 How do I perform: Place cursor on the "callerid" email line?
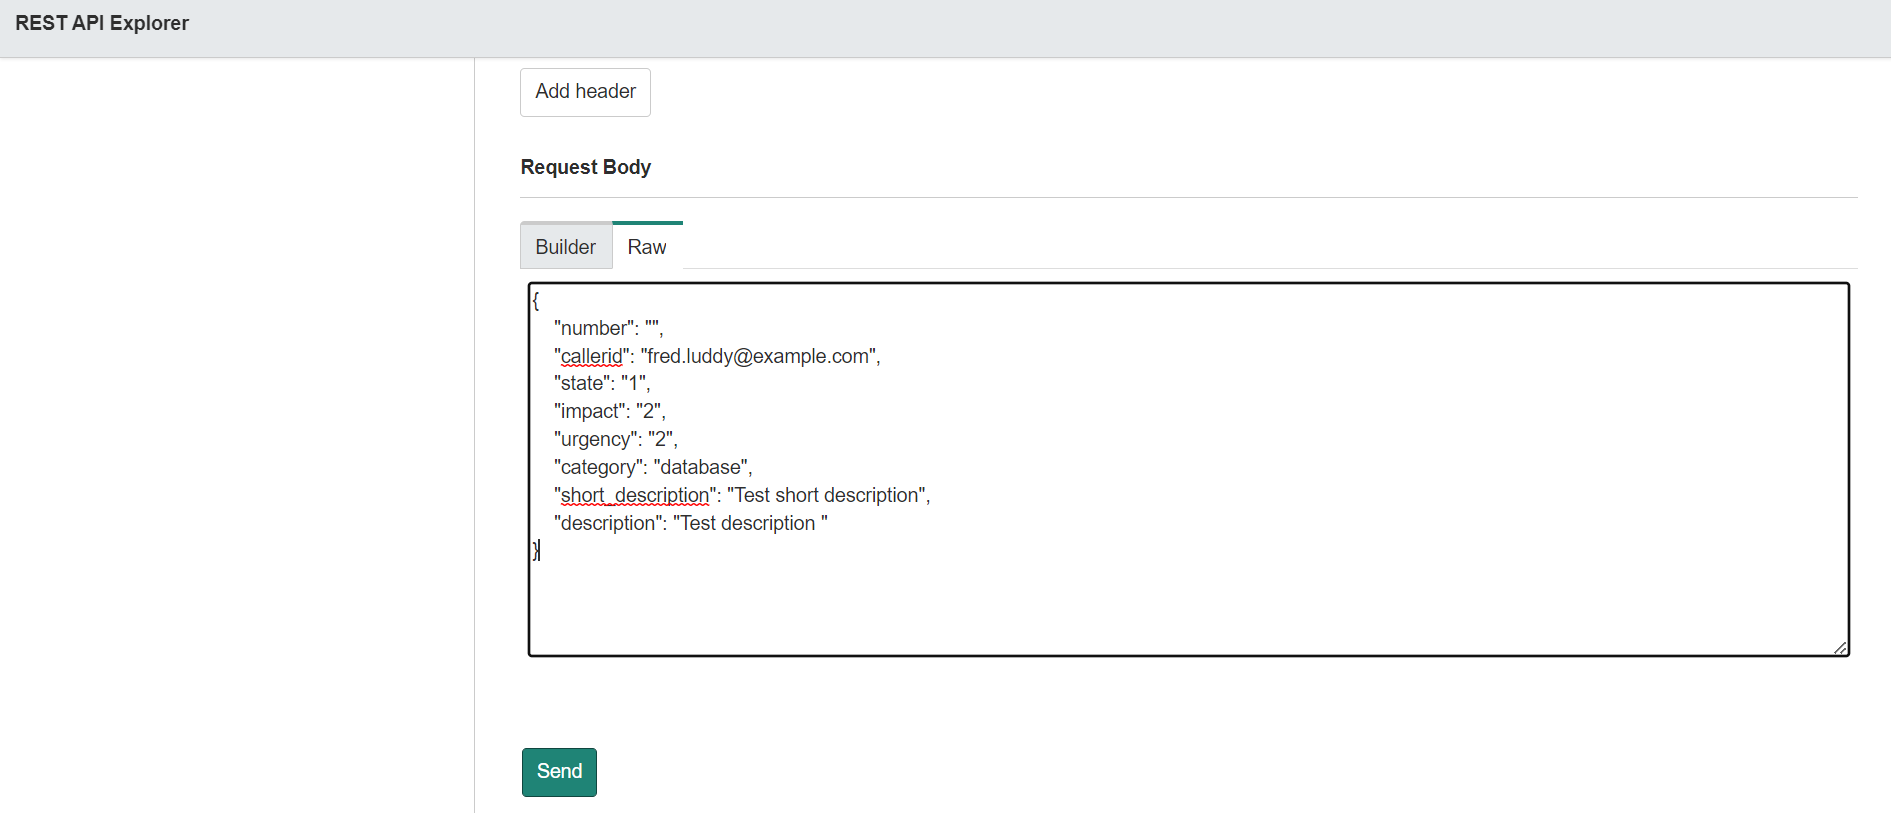click(717, 356)
